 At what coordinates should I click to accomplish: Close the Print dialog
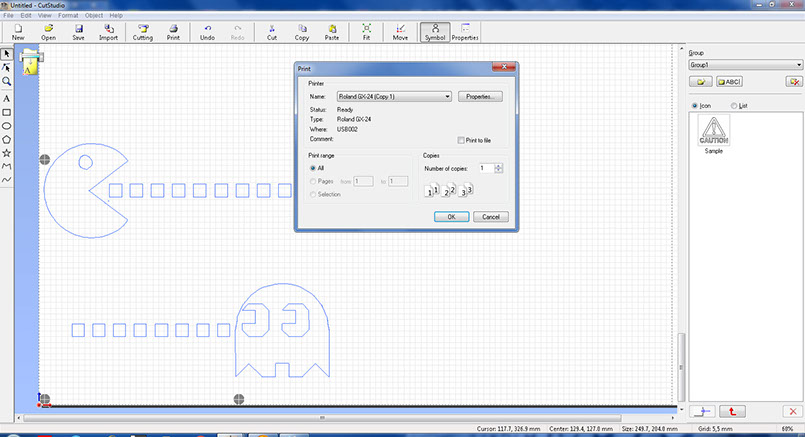(x=504, y=67)
